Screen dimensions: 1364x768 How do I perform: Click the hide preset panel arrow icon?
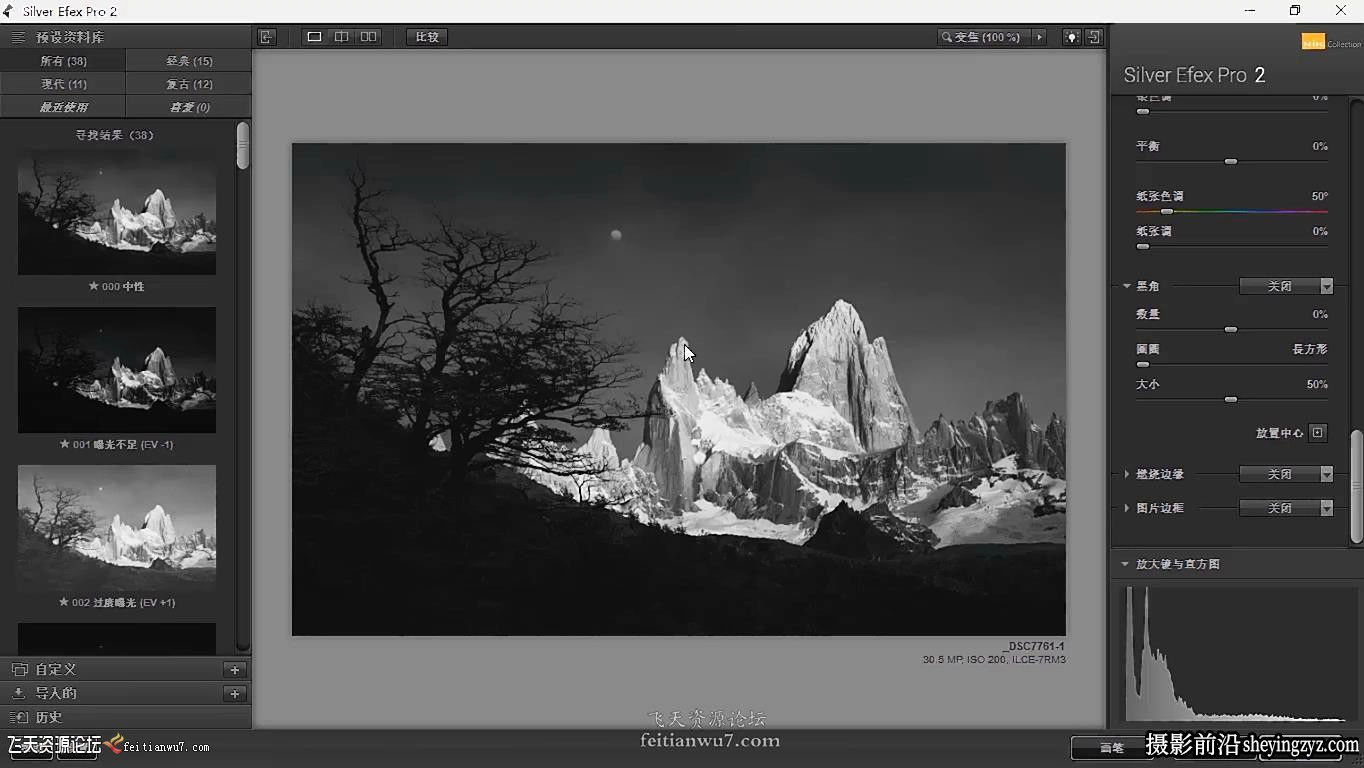point(266,37)
